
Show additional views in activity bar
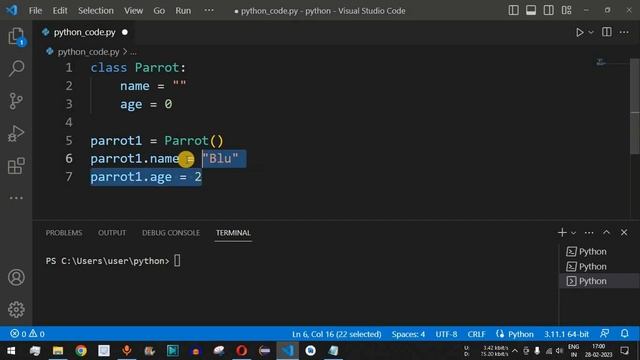click(x=16, y=198)
